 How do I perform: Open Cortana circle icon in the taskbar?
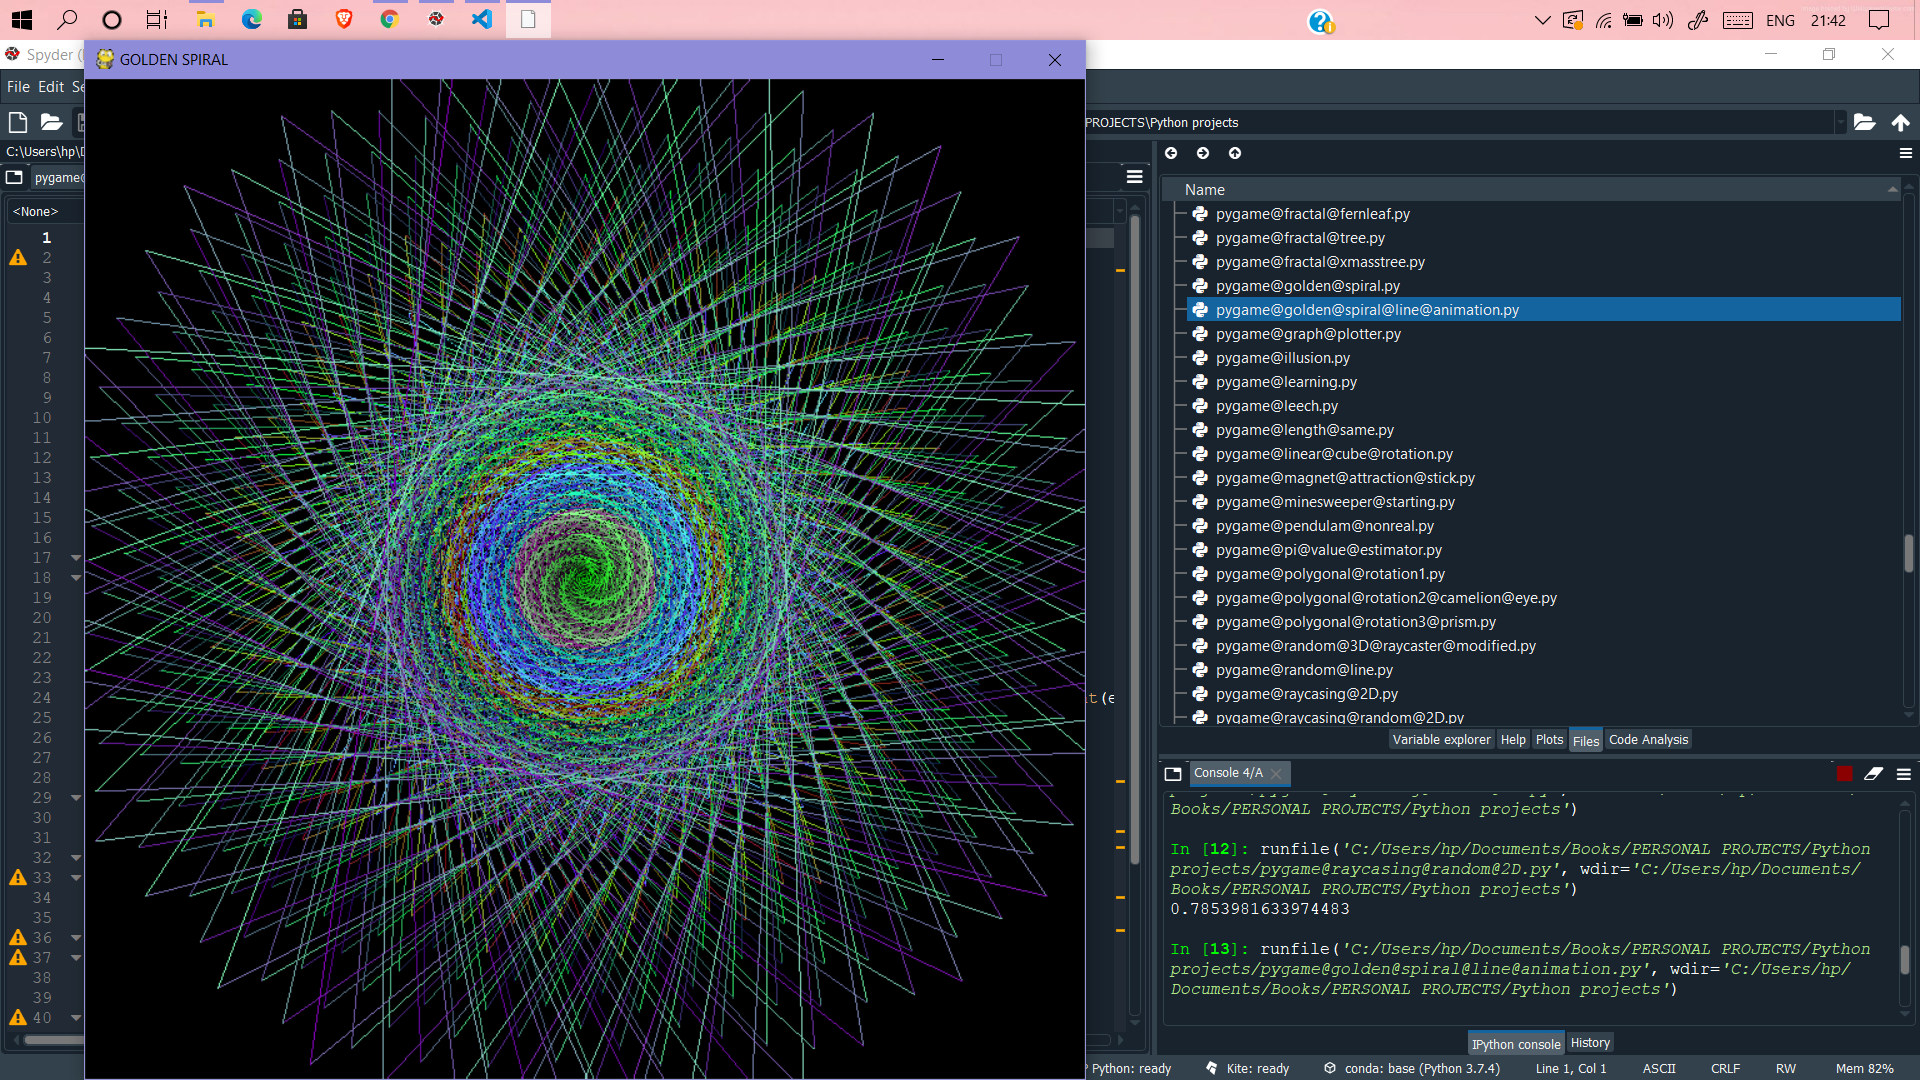pyautogui.click(x=112, y=19)
